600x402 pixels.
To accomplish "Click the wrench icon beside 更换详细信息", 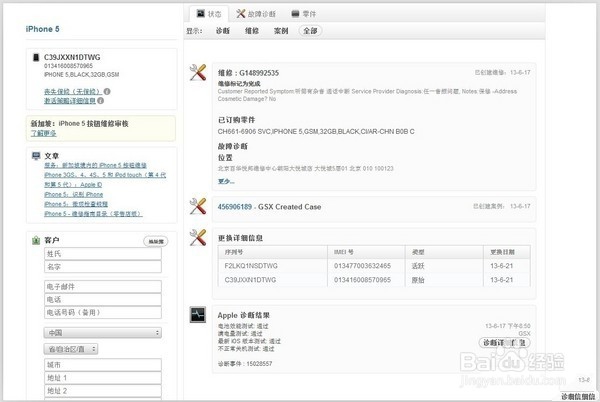I will point(198,237).
